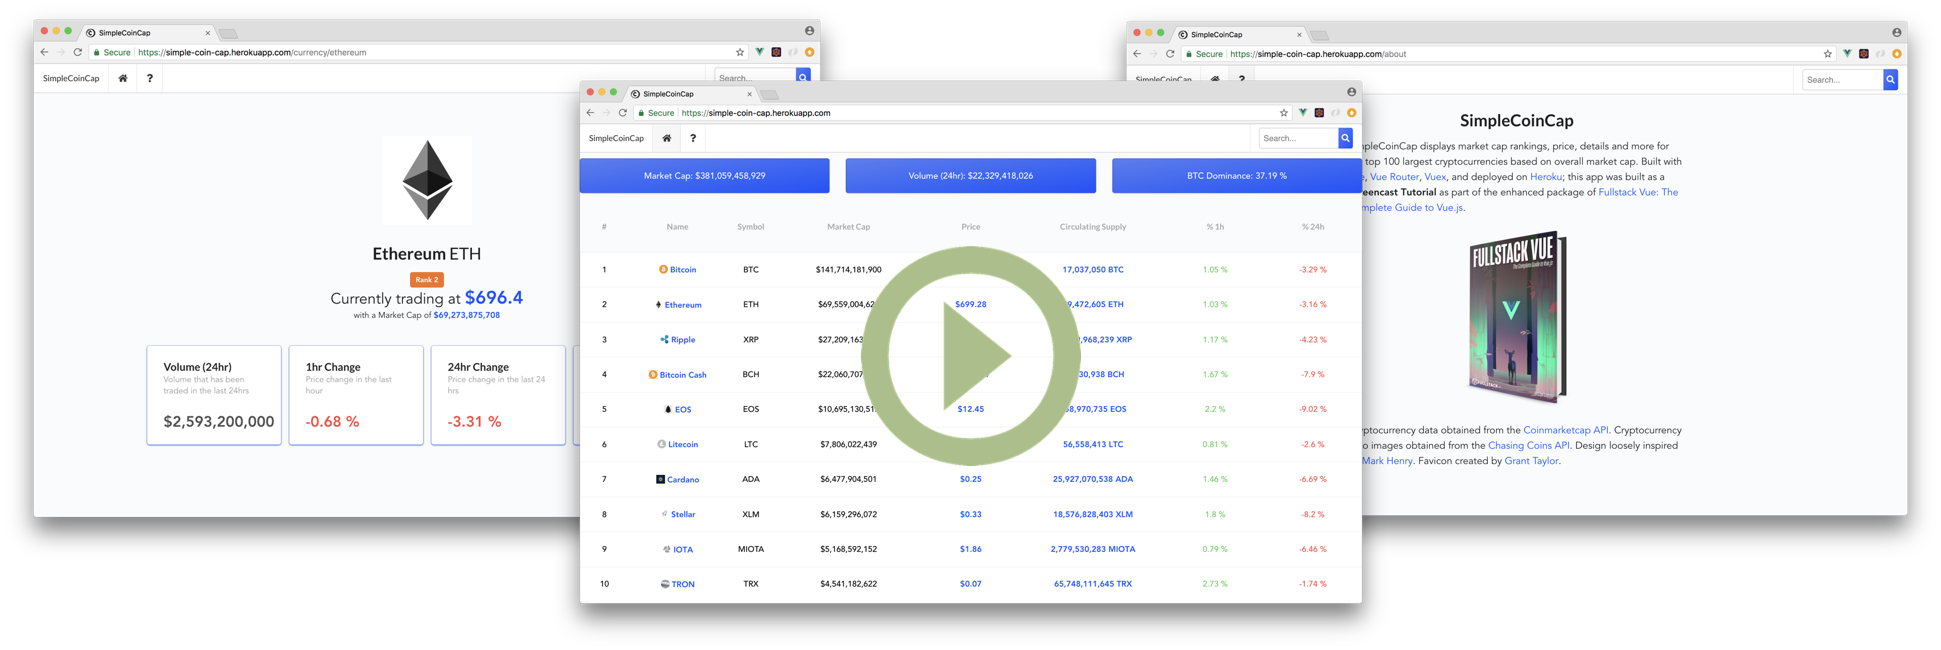This screenshot has width=1941, height=650.
Task: Open the orange circle extension in center window
Action: (x=1351, y=113)
